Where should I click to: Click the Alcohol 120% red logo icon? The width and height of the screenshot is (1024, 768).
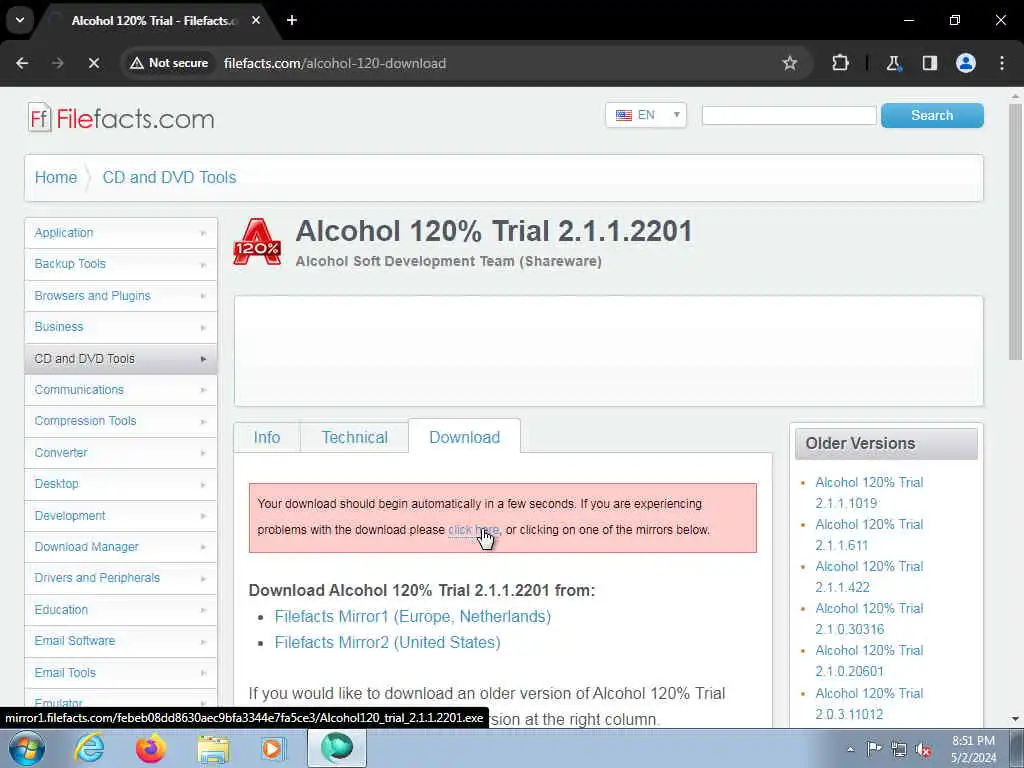point(257,243)
